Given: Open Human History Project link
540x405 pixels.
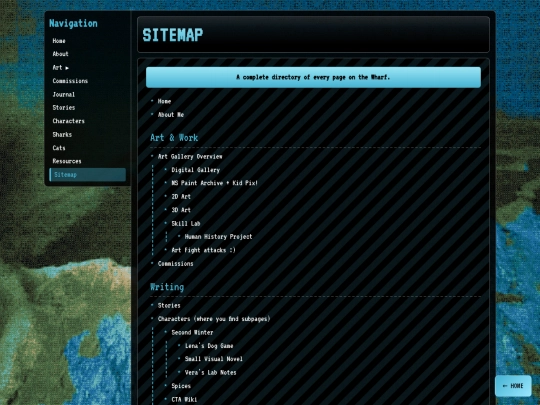Looking at the screenshot, I should (x=218, y=237).
